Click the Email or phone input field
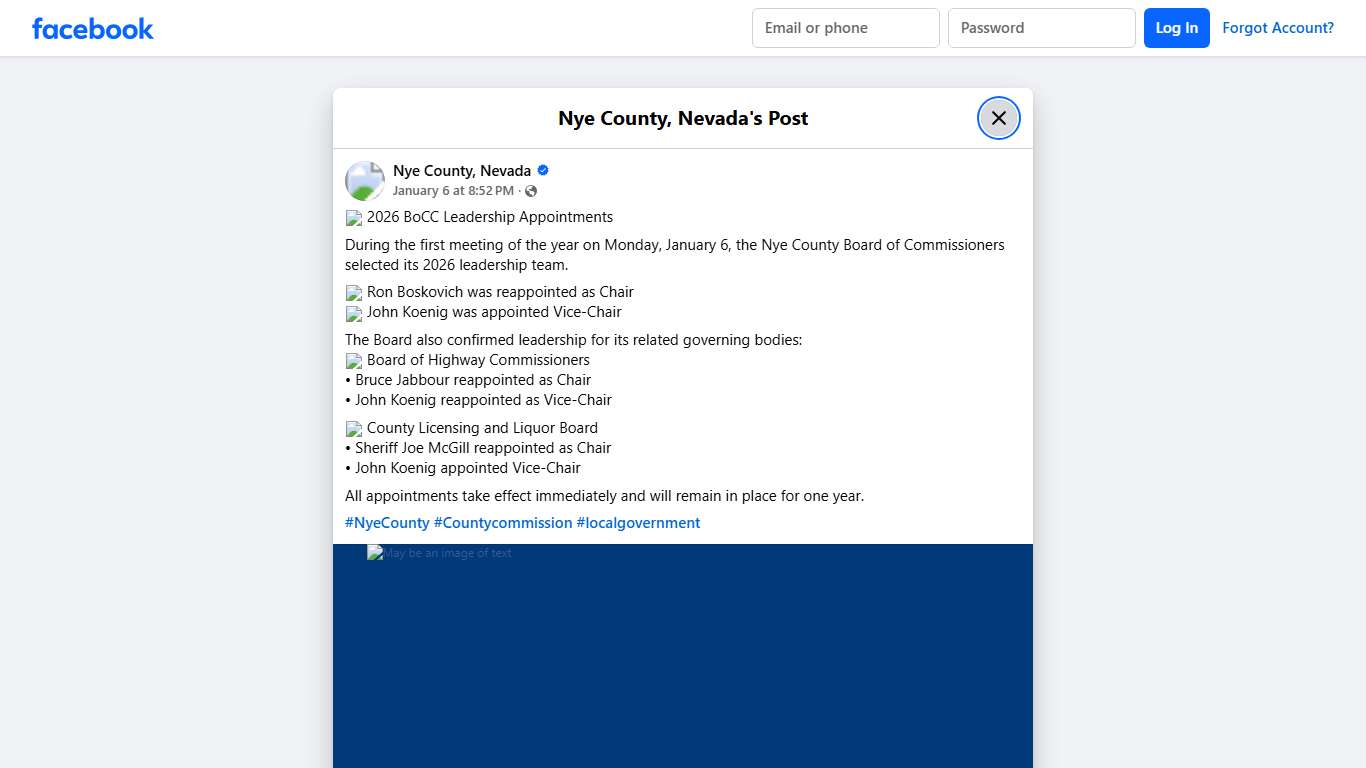1366x768 pixels. point(845,28)
